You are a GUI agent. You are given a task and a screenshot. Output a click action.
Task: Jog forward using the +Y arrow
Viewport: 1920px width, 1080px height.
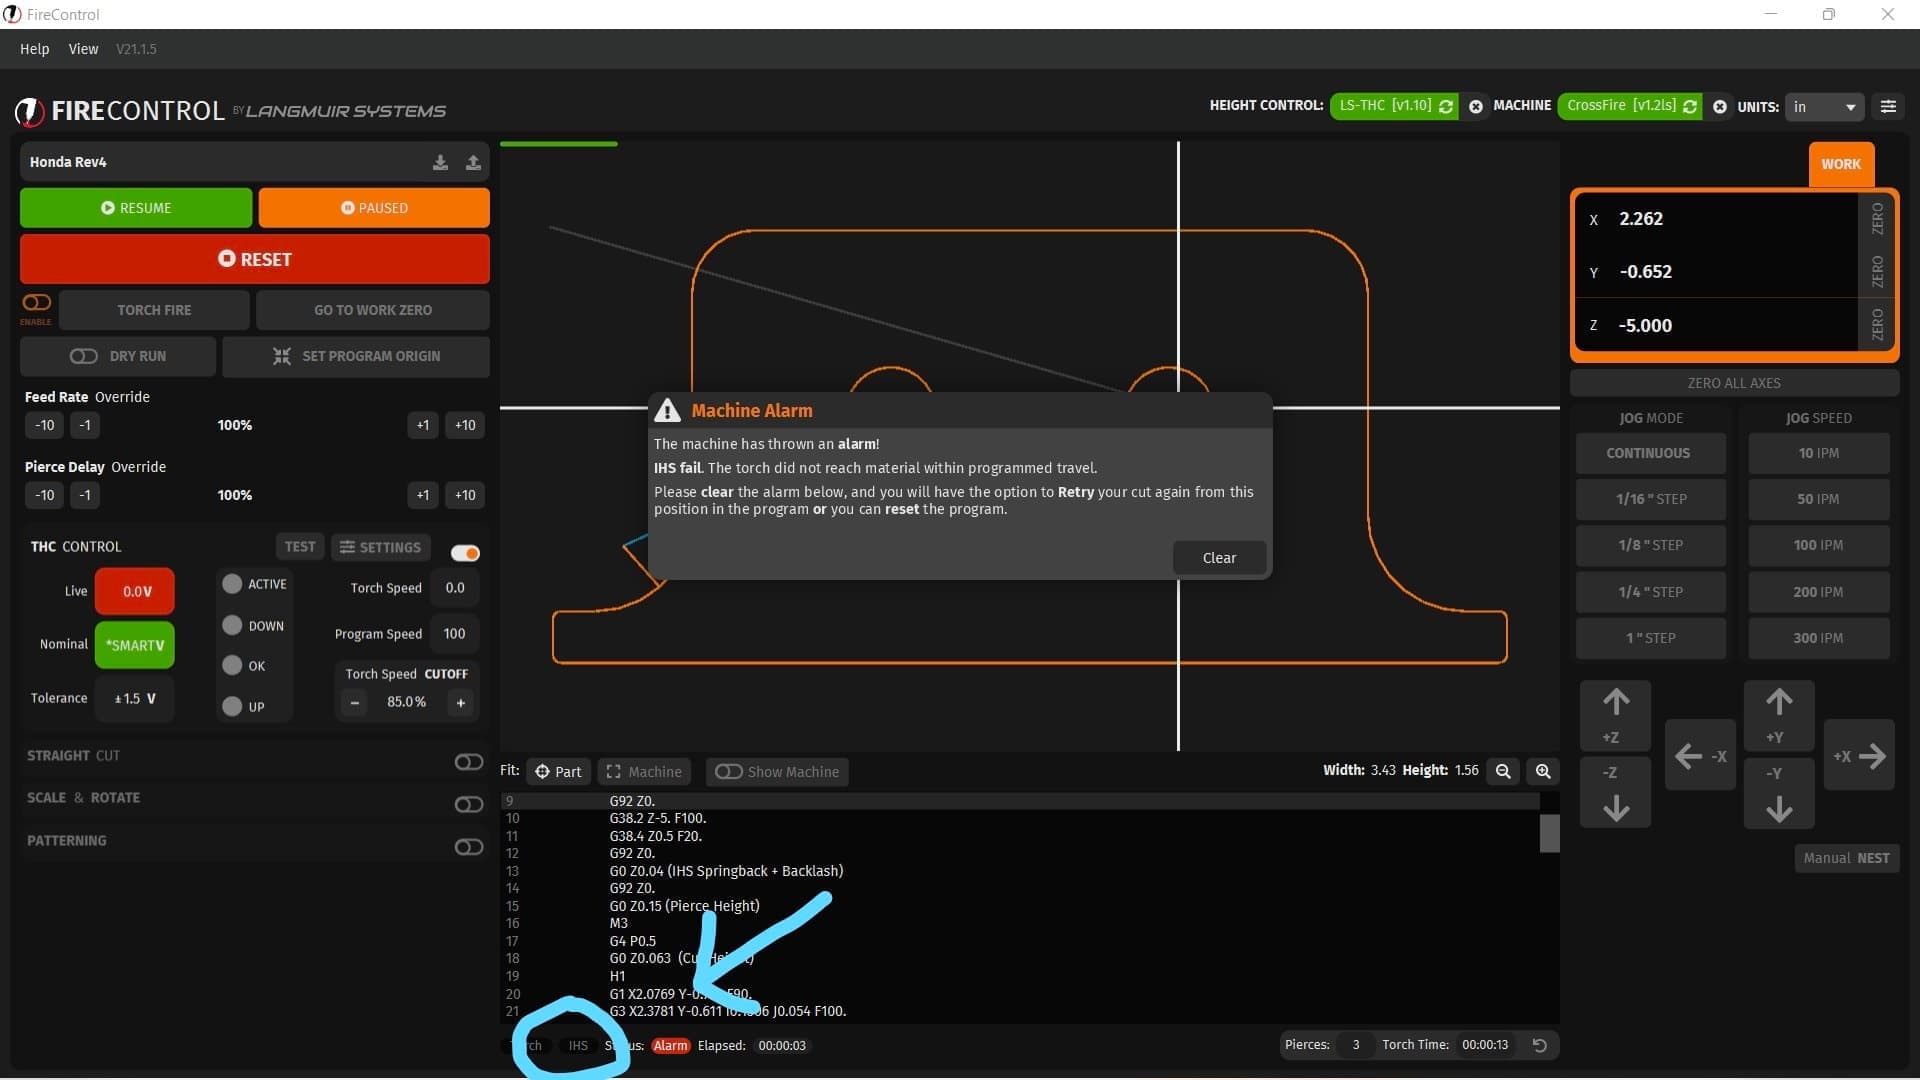(1778, 715)
